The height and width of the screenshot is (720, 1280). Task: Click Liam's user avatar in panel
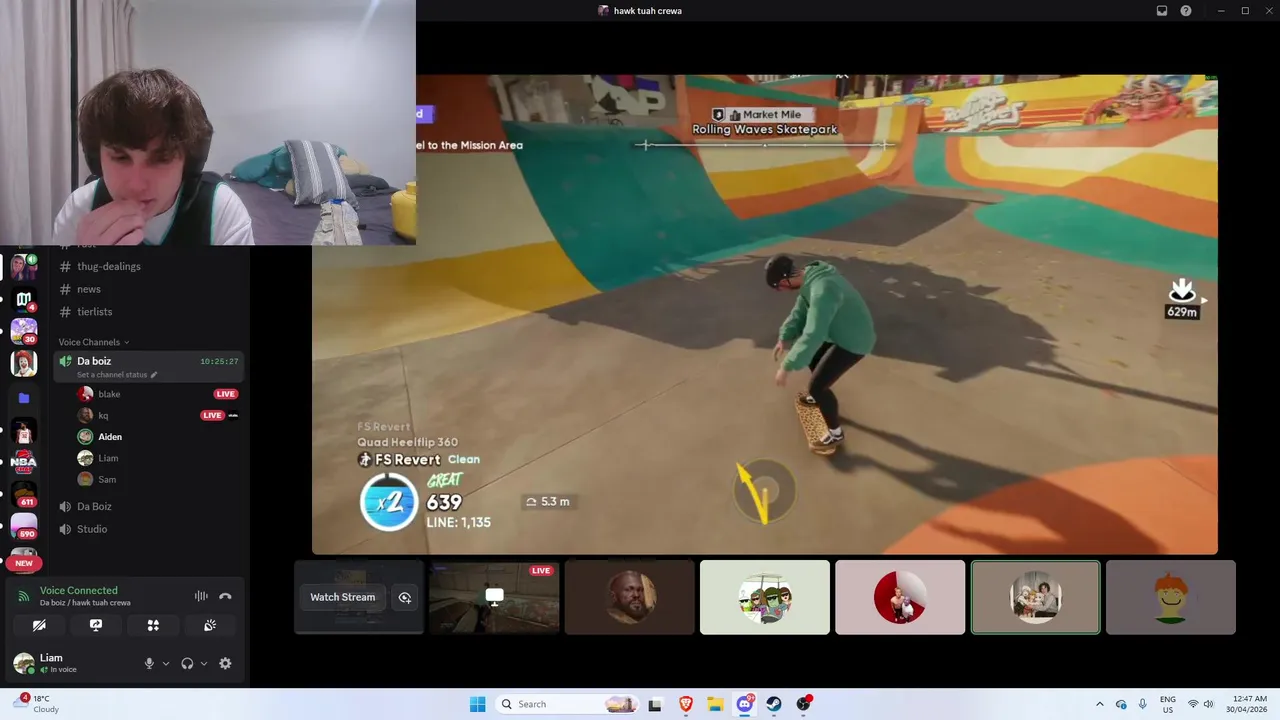[23, 663]
